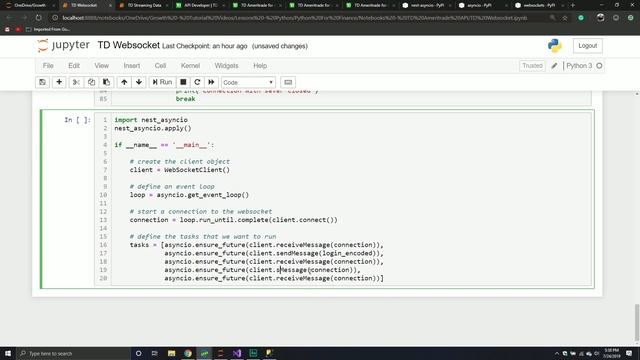
Task: Rename the TD Websocket notebook title
Action: click(x=129, y=45)
